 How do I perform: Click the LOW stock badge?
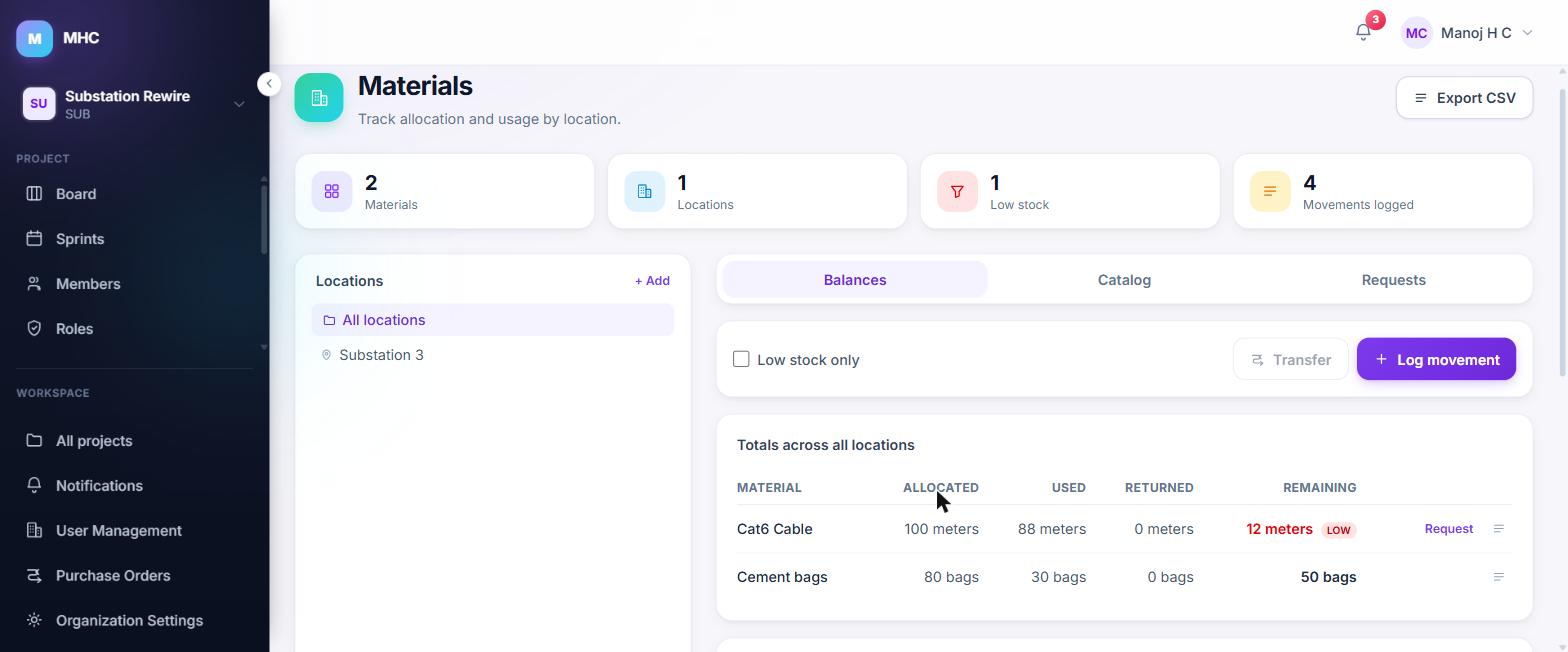coord(1338,530)
